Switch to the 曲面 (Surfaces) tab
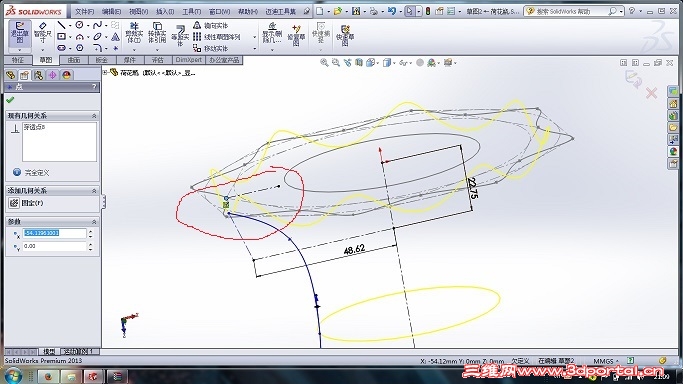Image resolution: width=683 pixels, height=384 pixels. 74,60
